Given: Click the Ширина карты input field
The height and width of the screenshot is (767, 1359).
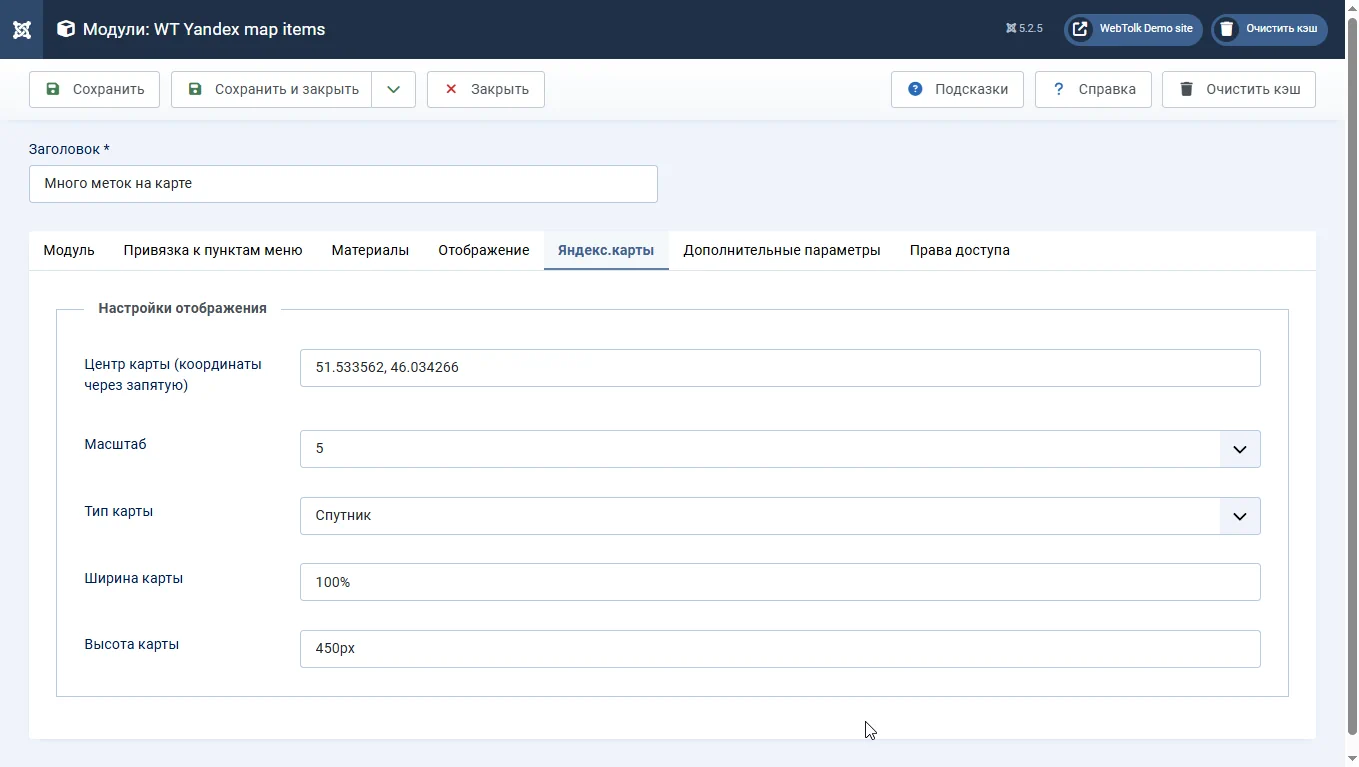Looking at the screenshot, I should [780, 582].
